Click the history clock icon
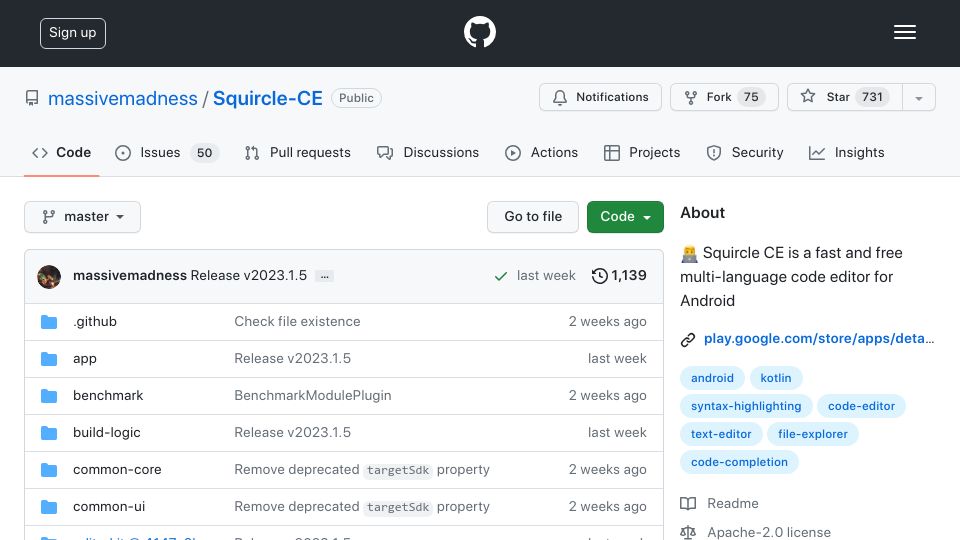The height and width of the screenshot is (540, 960). click(x=599, y=276)
